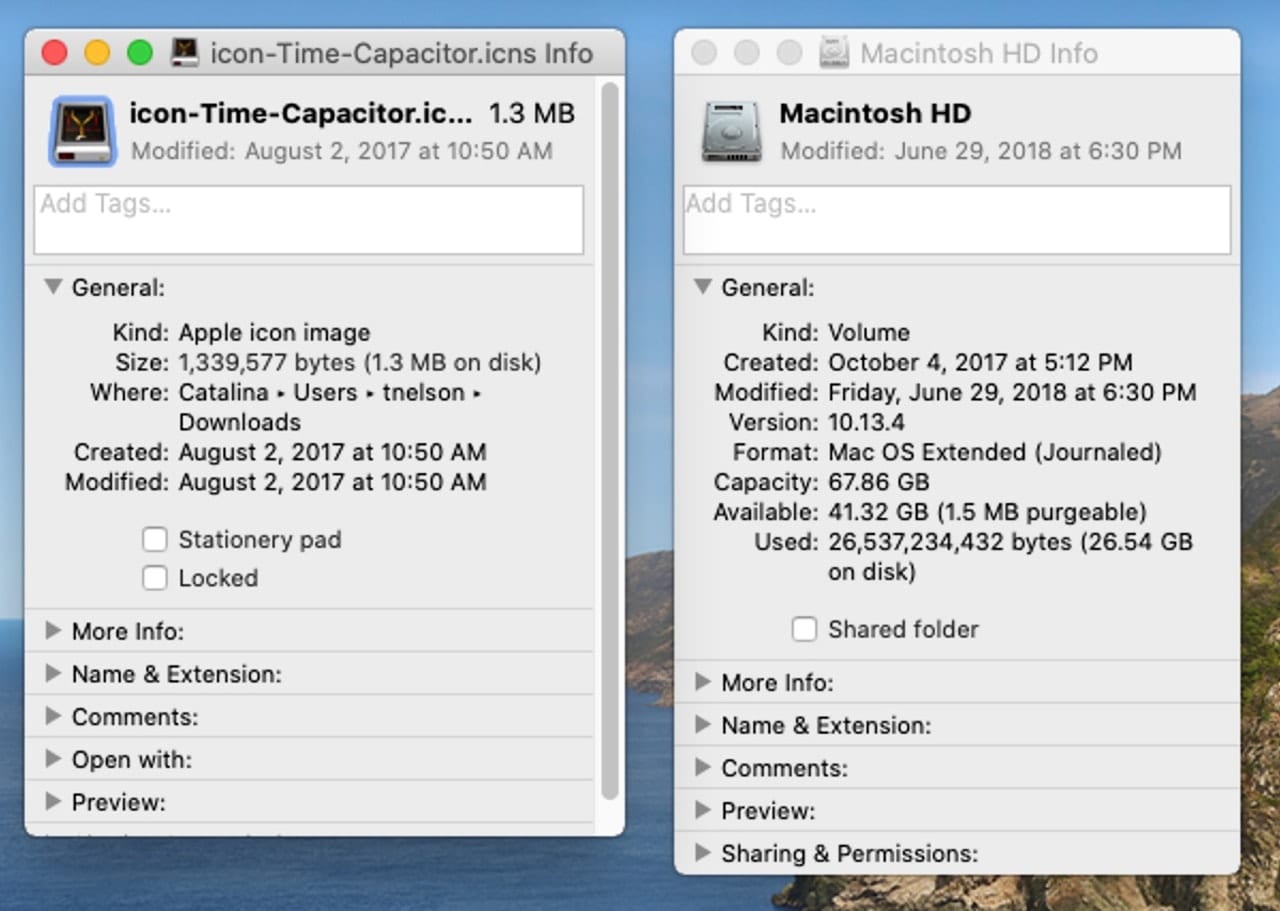Zoom the Macintosh HD Info window

click(790, 53)
